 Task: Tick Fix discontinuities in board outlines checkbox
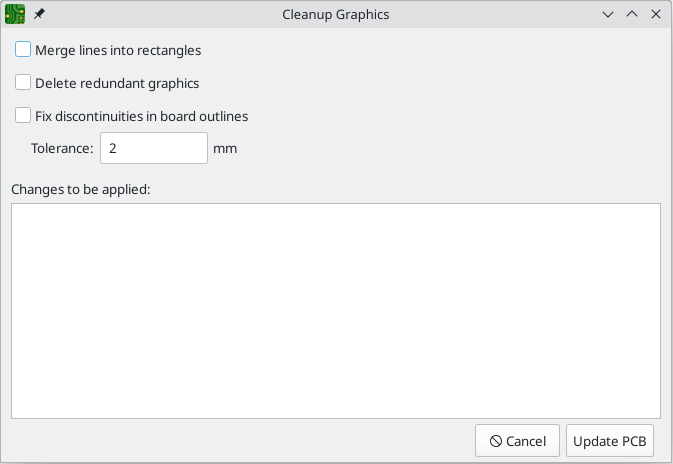click(23, 116)
